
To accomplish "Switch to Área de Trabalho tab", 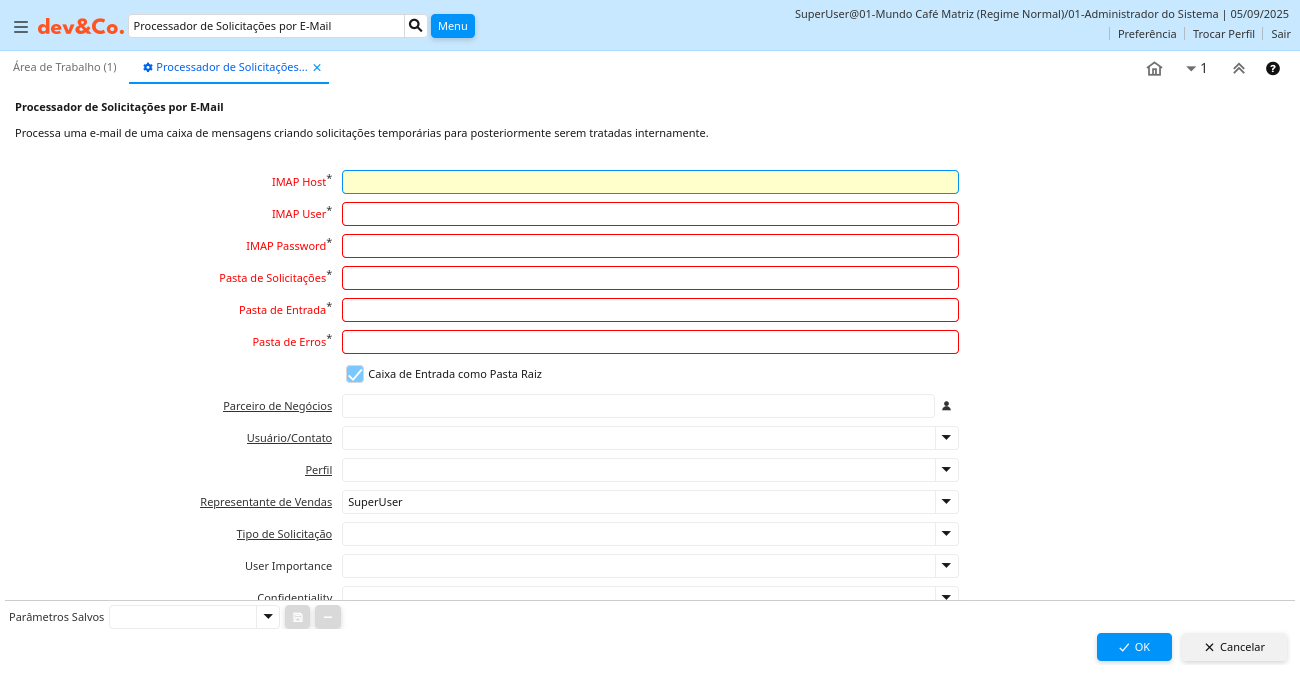I will coord(64,67).
